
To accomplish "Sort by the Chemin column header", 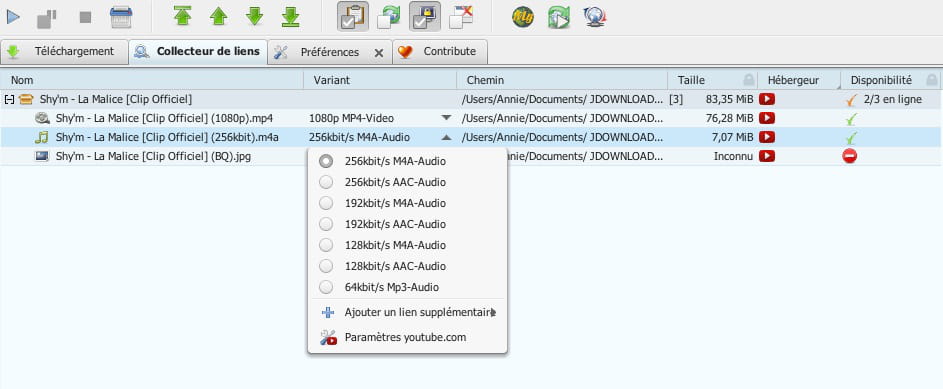I will coord(562,80).
